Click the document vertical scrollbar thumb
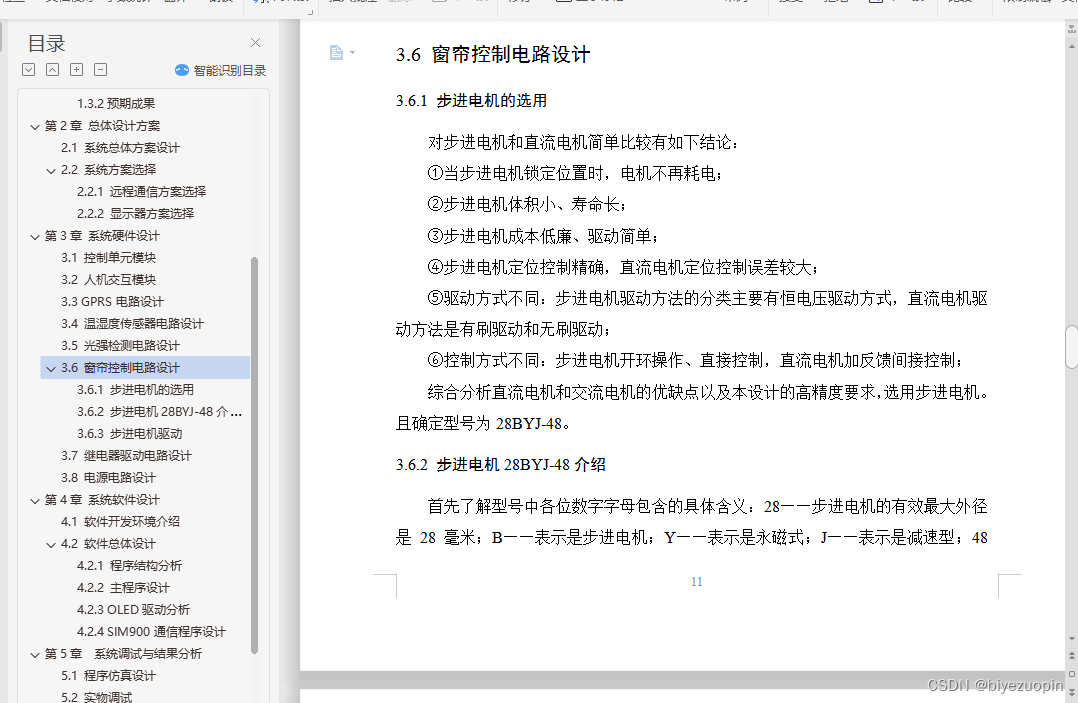 [x=1071, y=347]
